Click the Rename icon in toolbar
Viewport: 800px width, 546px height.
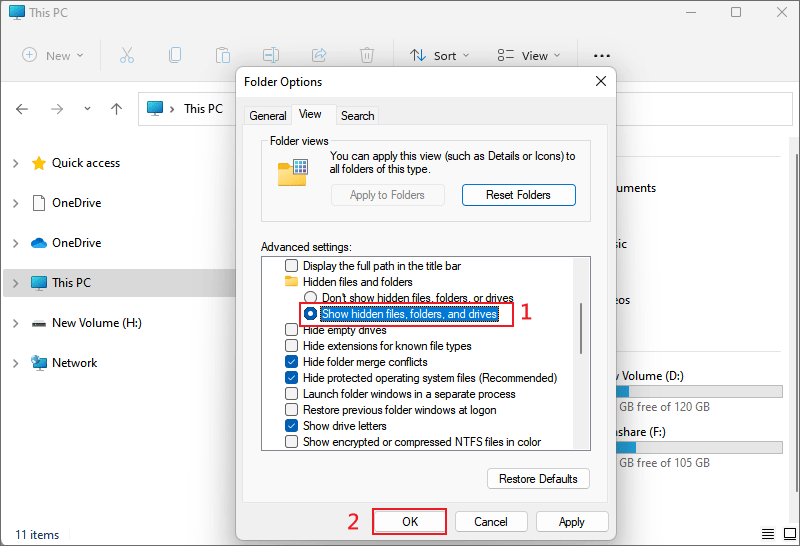point(270,55)
